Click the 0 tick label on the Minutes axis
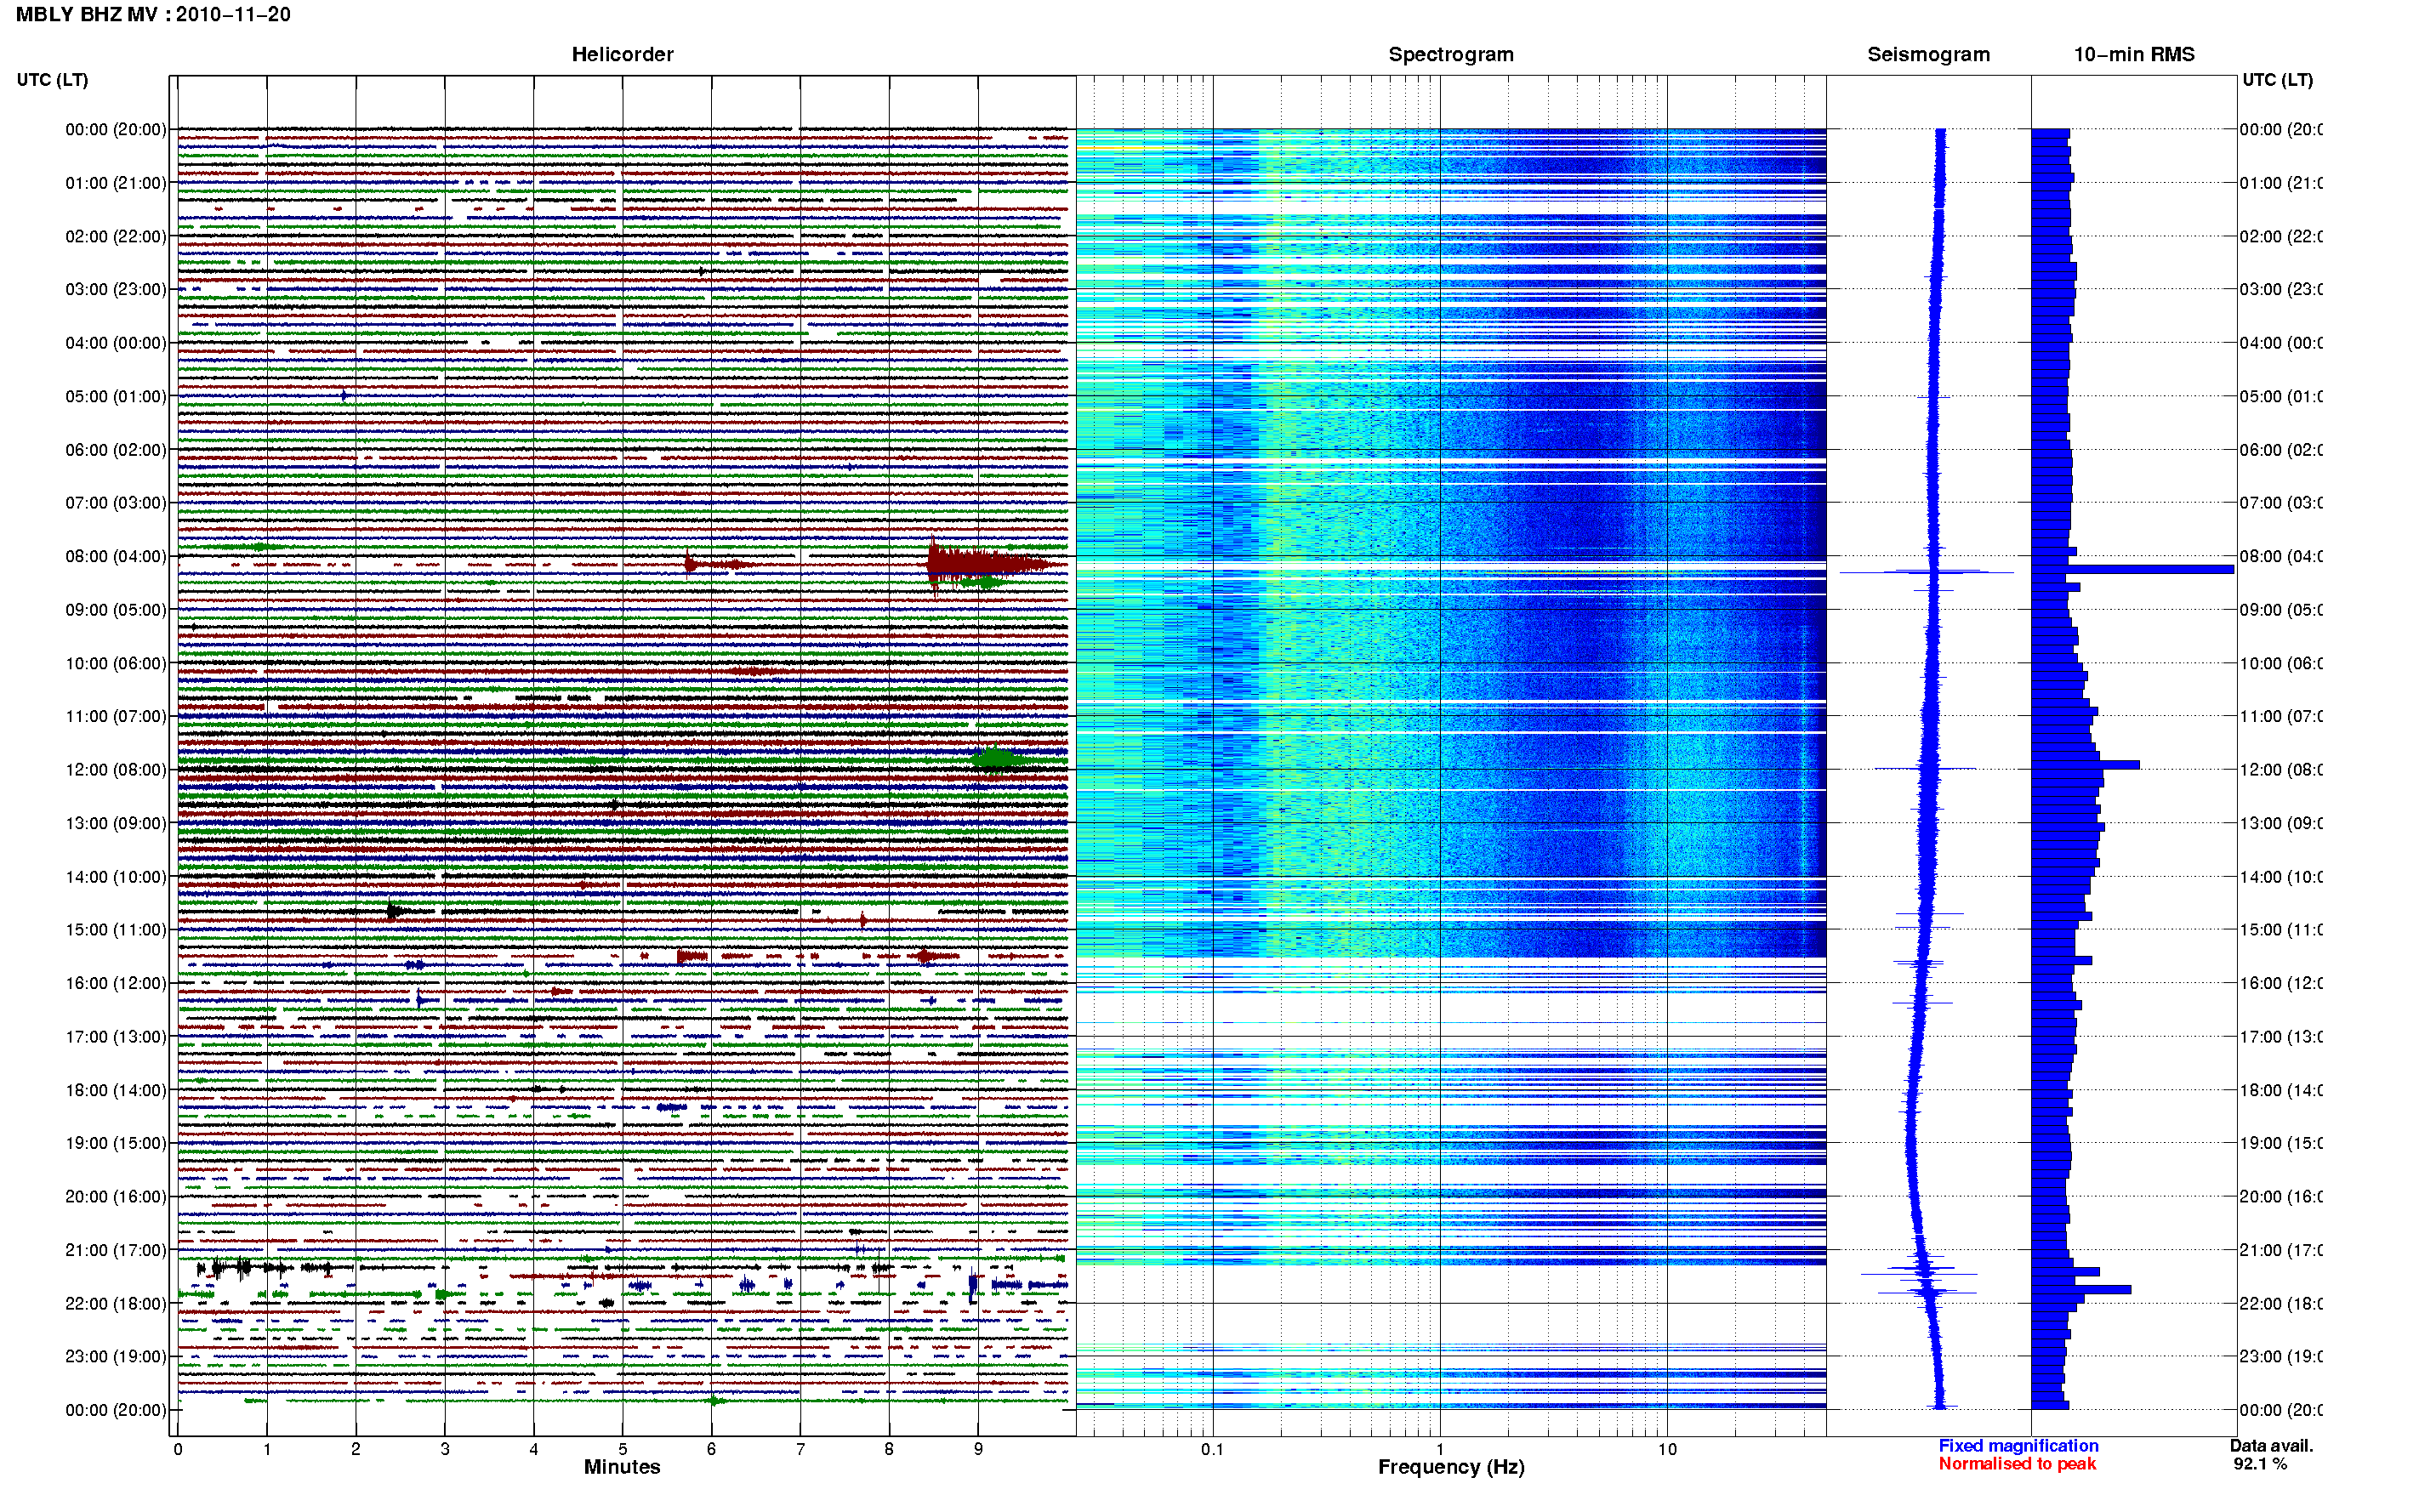This screenshot has height=1512, width=2419. coord(178,1449)
